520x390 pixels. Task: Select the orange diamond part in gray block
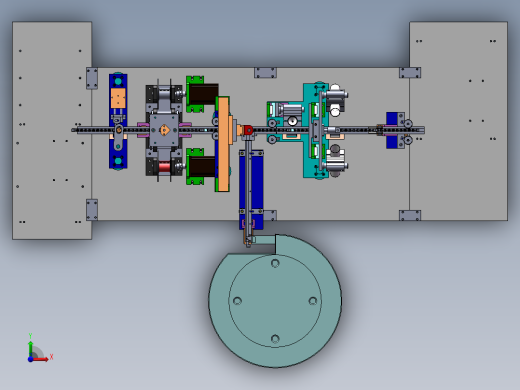click(x=165, y=130)
